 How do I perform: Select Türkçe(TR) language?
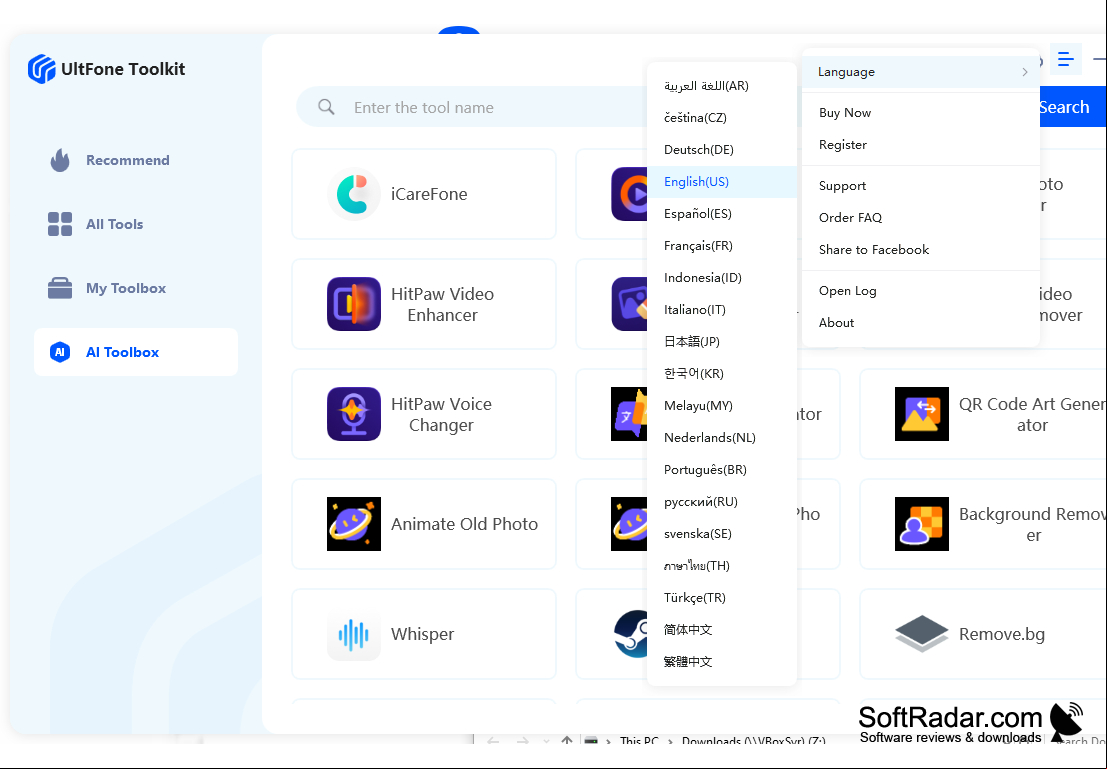tap(722, 597)
